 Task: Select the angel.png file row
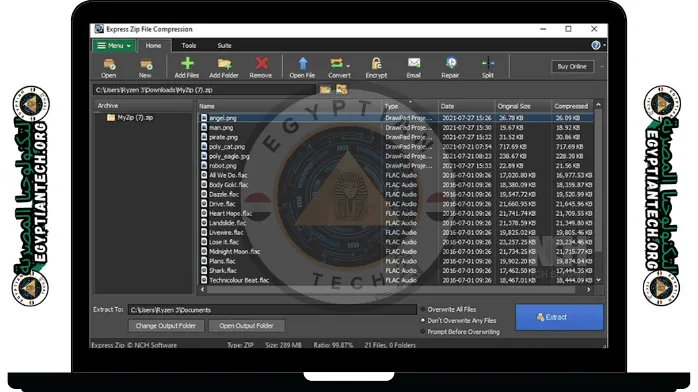396,118
